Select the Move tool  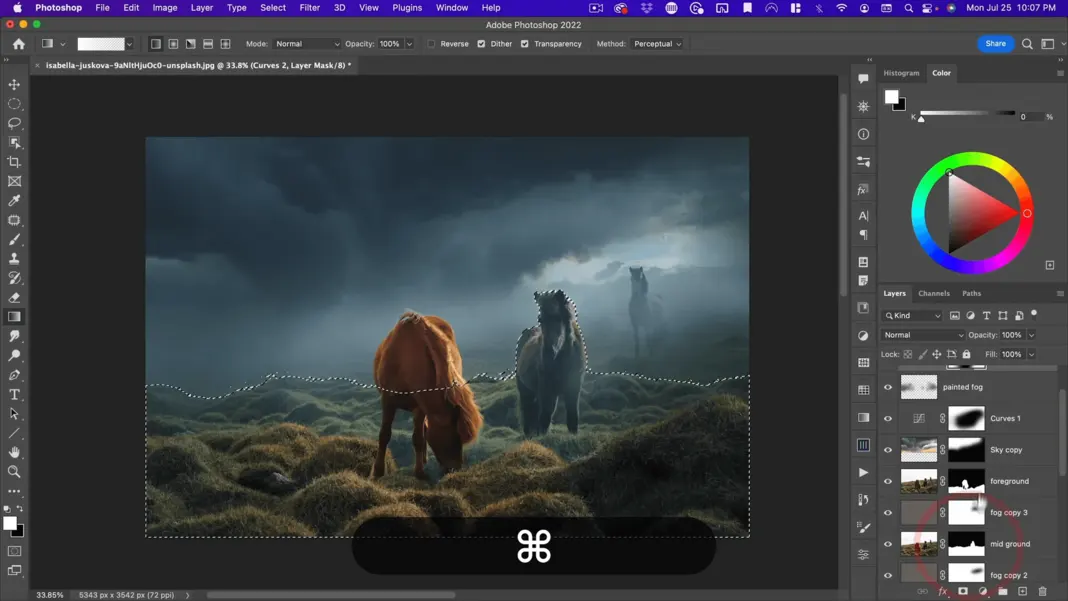[14, 84]
